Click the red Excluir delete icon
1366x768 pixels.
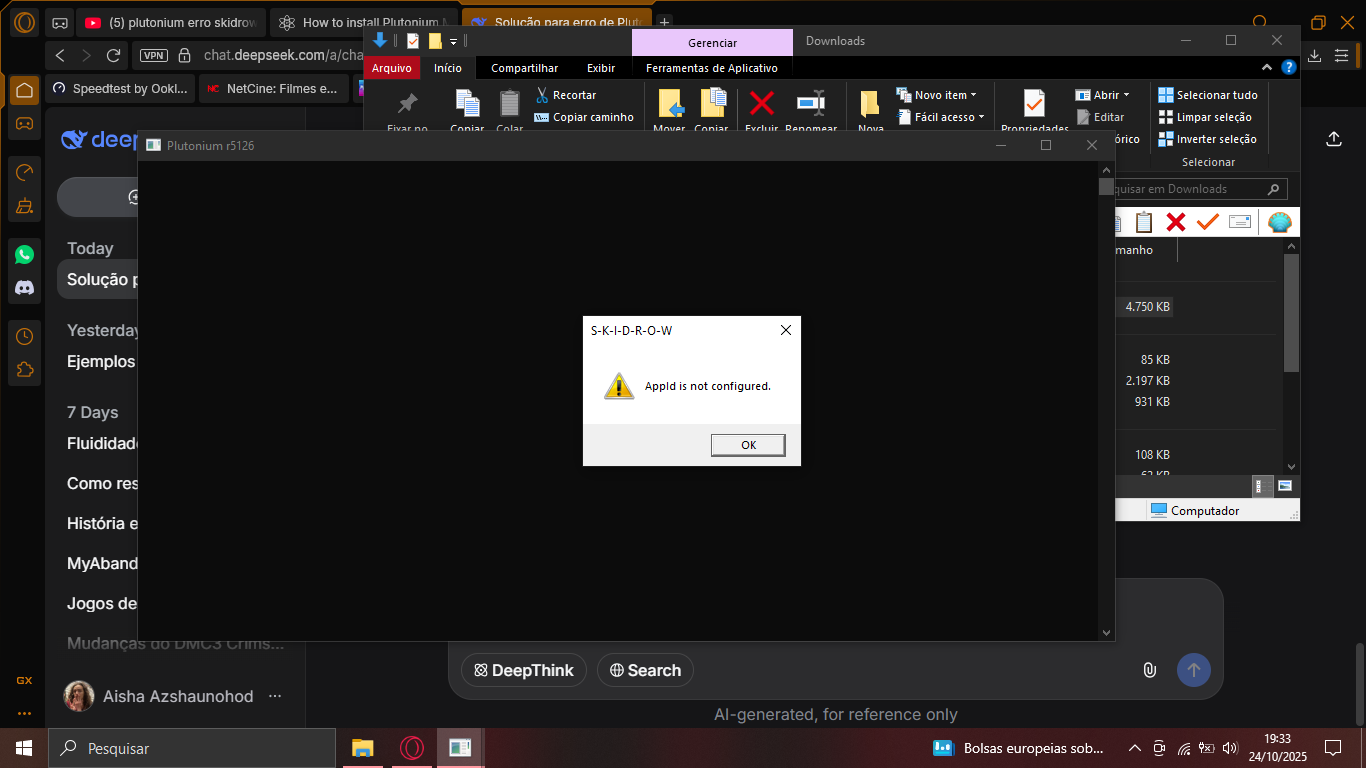click(762, 104)
